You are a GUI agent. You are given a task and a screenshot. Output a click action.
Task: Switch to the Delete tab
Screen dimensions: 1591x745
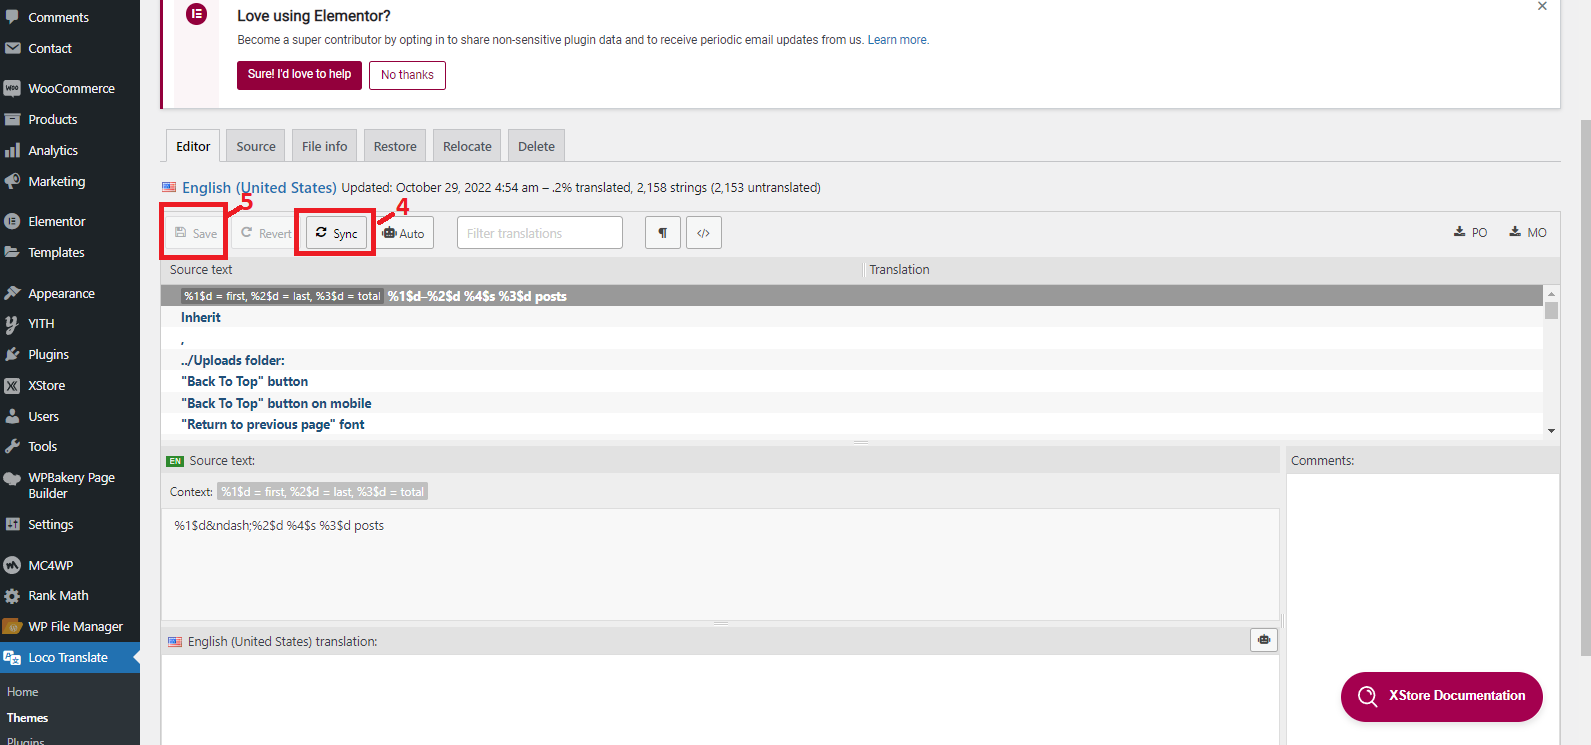pyautogui.click(x=536, y=146)
